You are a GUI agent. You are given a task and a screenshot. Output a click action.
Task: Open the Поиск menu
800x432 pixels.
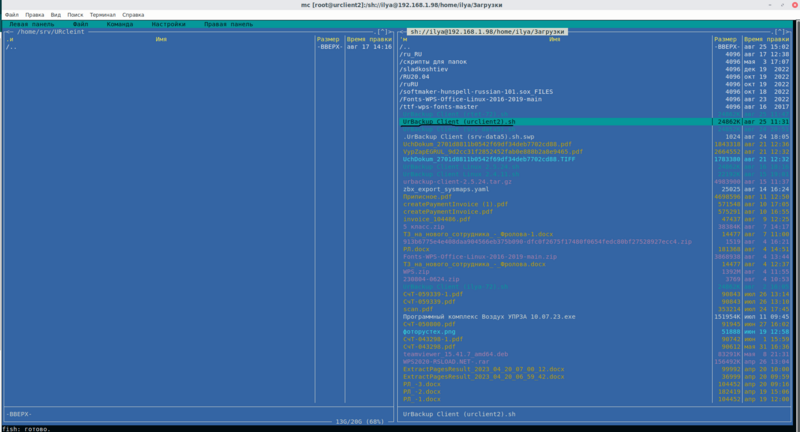75,15
